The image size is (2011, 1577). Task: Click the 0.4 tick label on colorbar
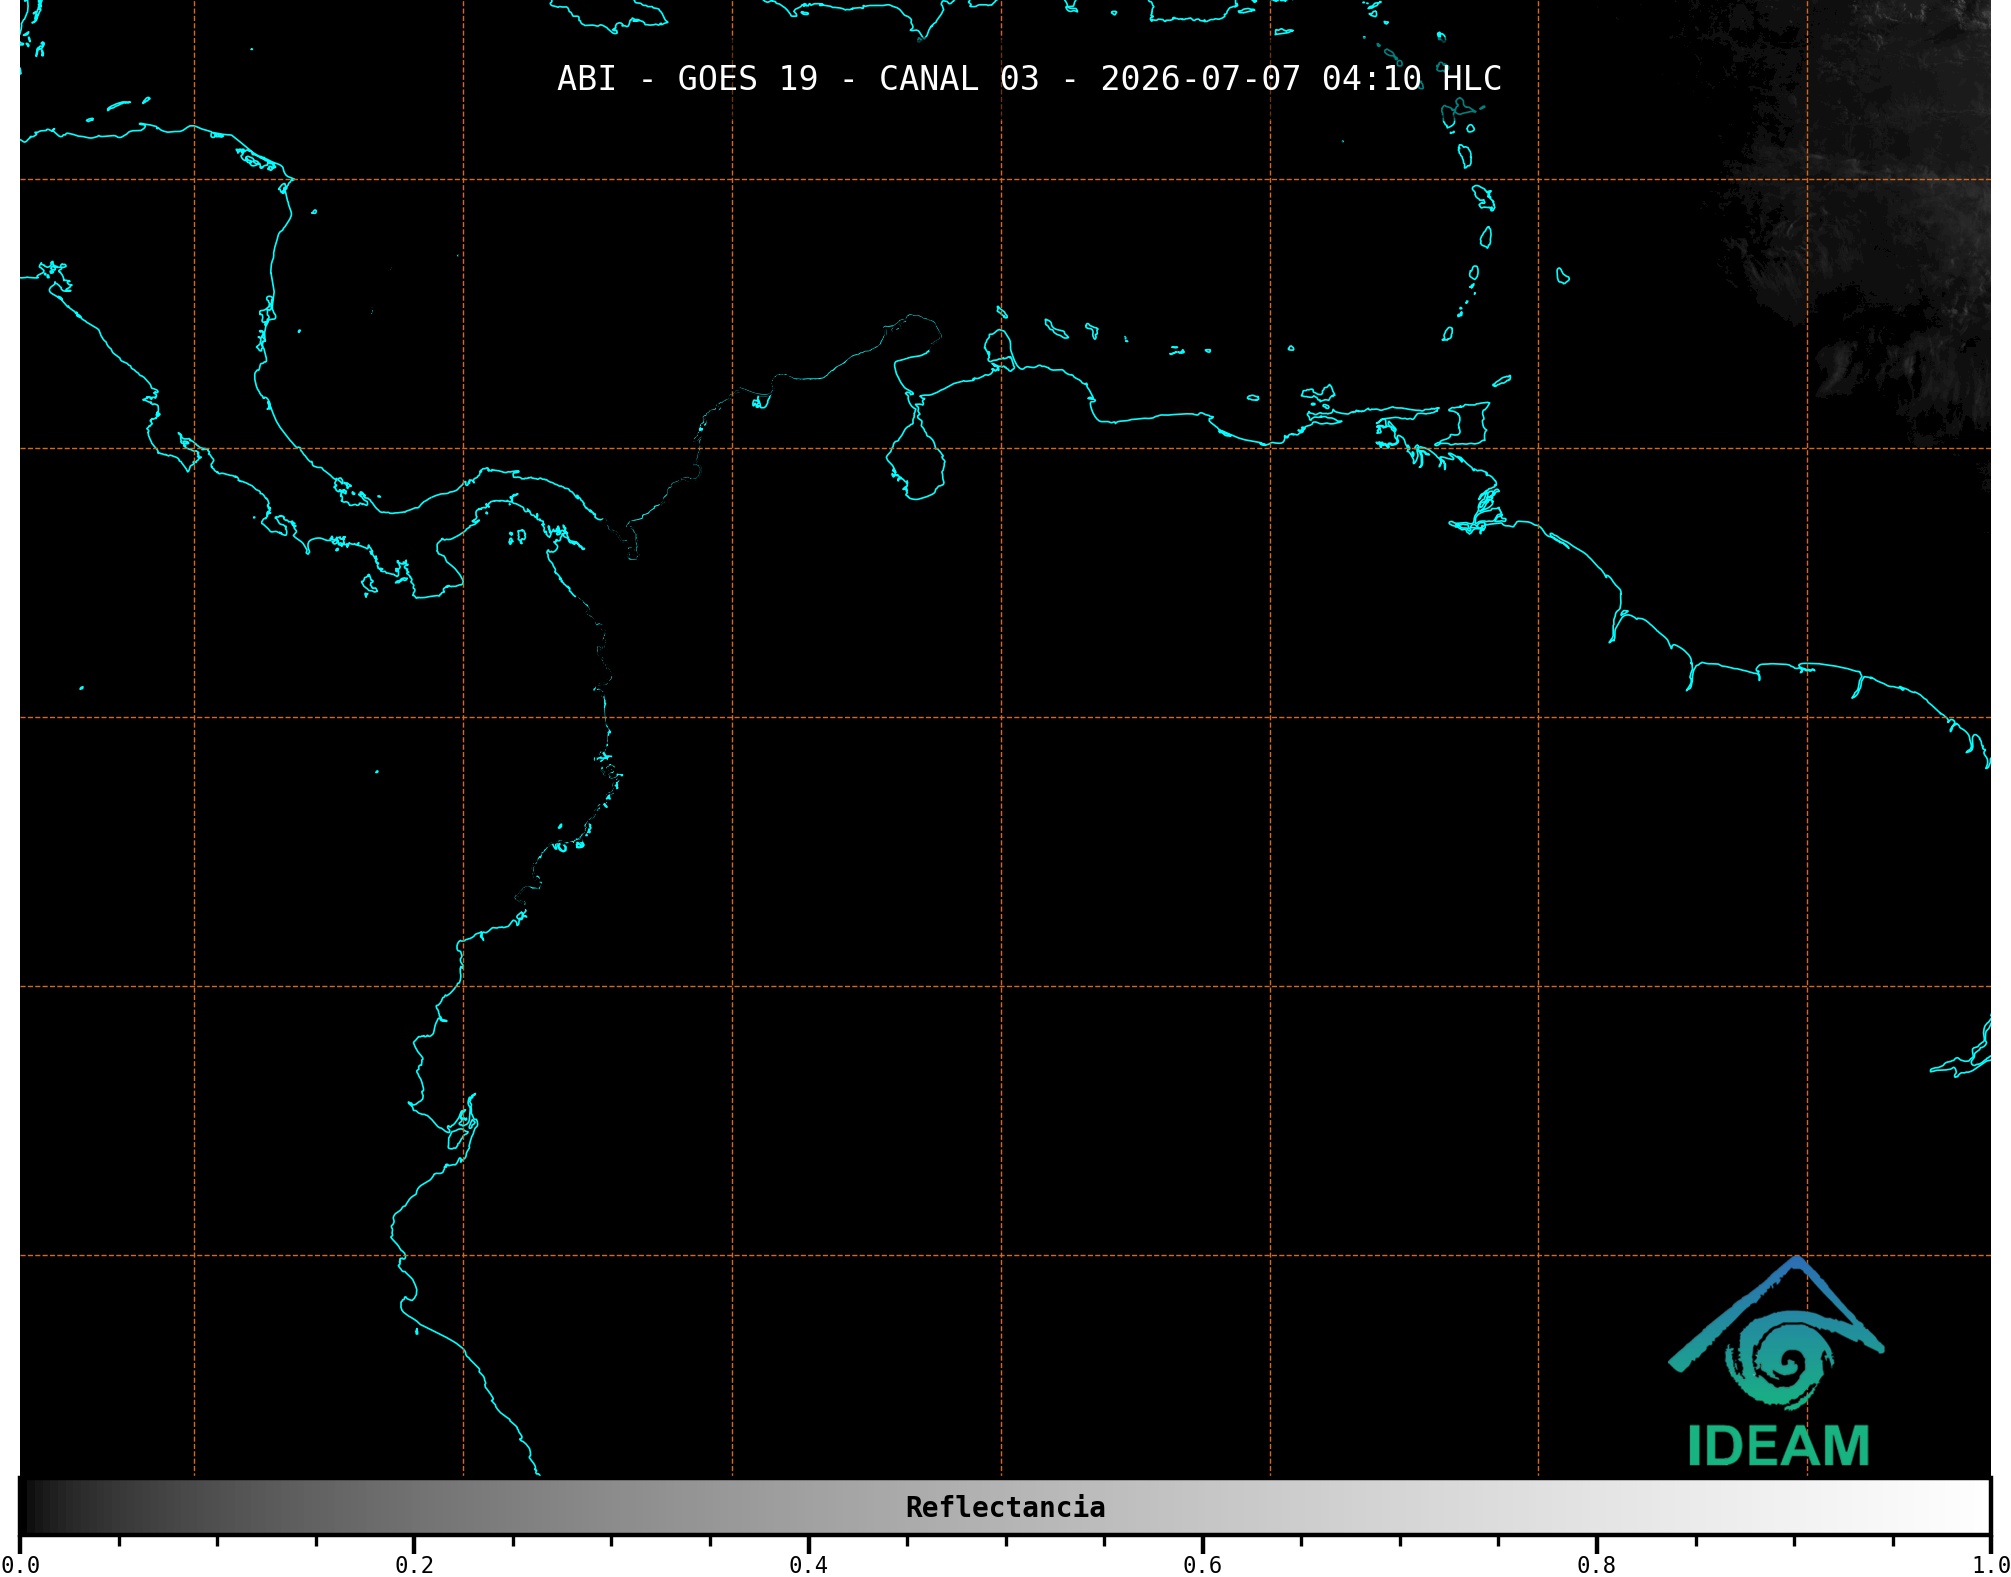point(808,1564)
